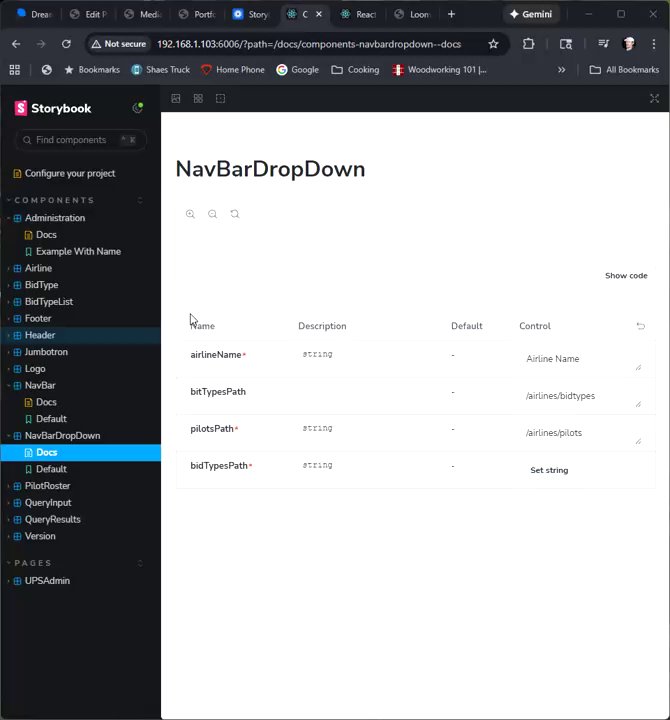
Task: Open Docs under Administration
Action: (x=46, y=235)
